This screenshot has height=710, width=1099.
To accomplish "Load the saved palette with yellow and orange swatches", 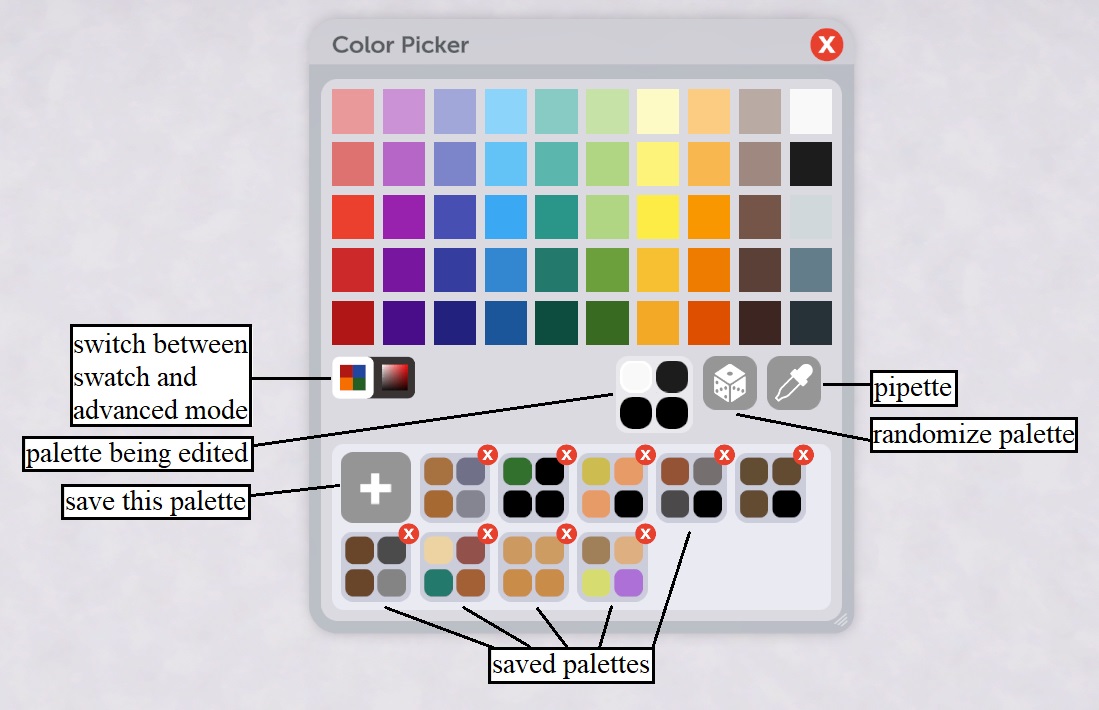I will (x=613, y=487).
